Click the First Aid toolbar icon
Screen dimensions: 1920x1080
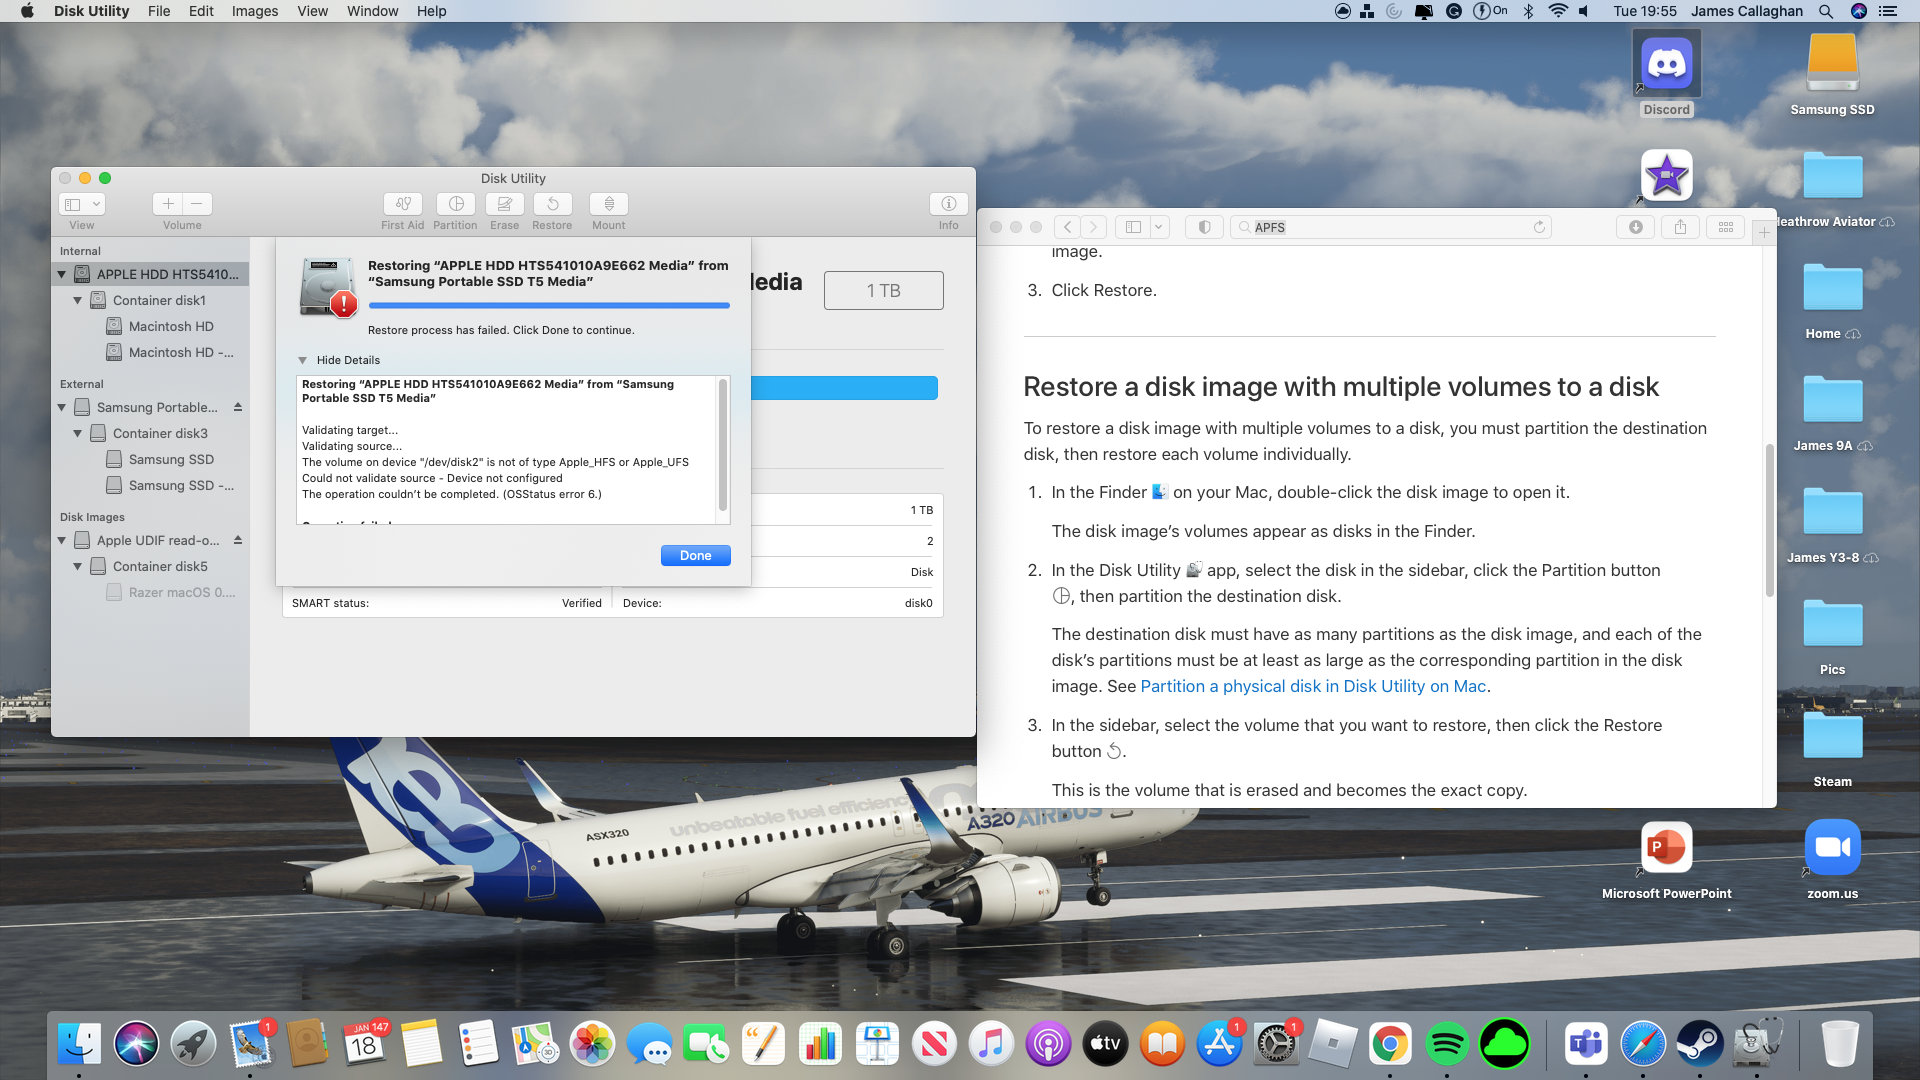(x=402, y=204)
